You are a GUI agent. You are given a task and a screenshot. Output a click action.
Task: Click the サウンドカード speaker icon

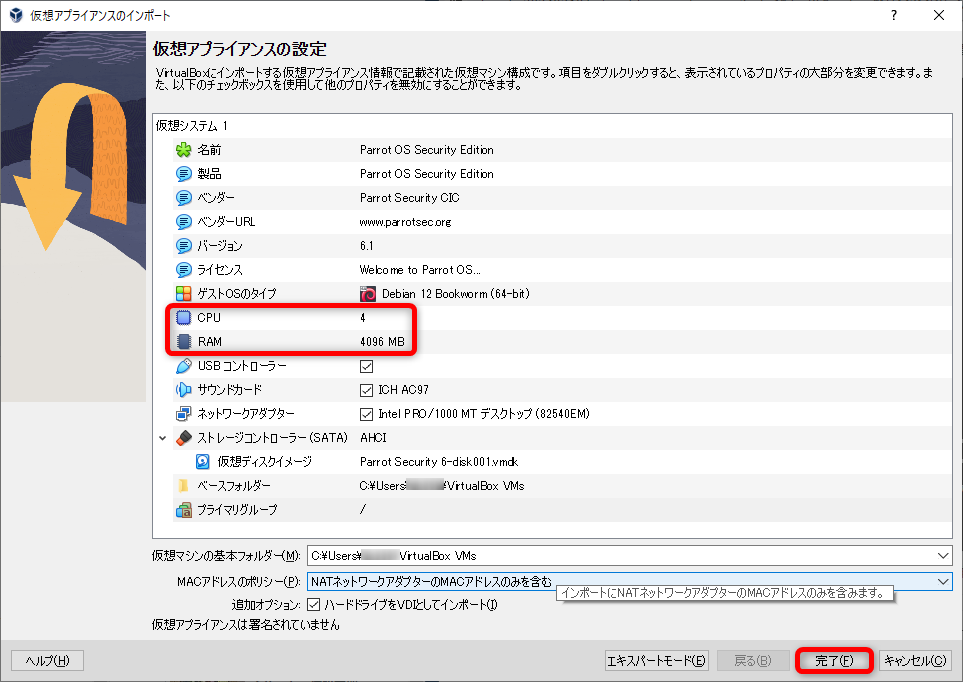coord(184,390)
